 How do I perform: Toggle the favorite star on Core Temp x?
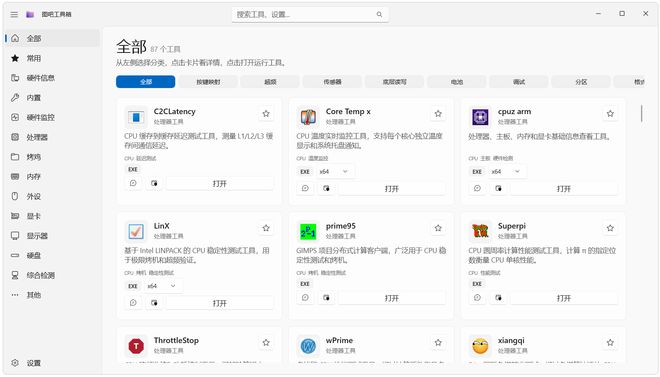click(x=438, y=114)
